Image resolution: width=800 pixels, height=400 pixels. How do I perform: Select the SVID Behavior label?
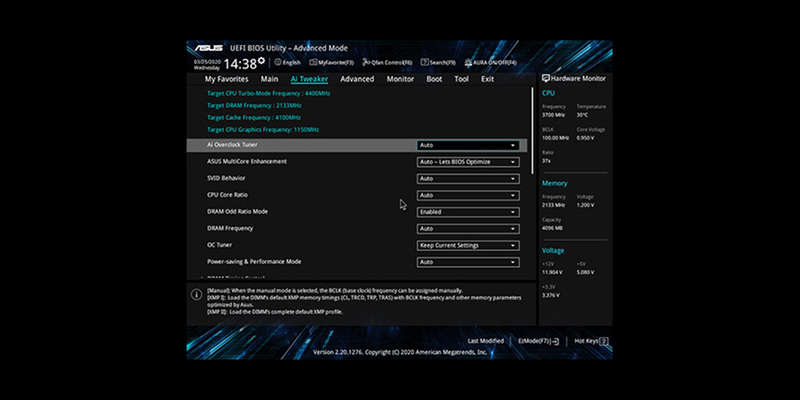tap(226, 178)
